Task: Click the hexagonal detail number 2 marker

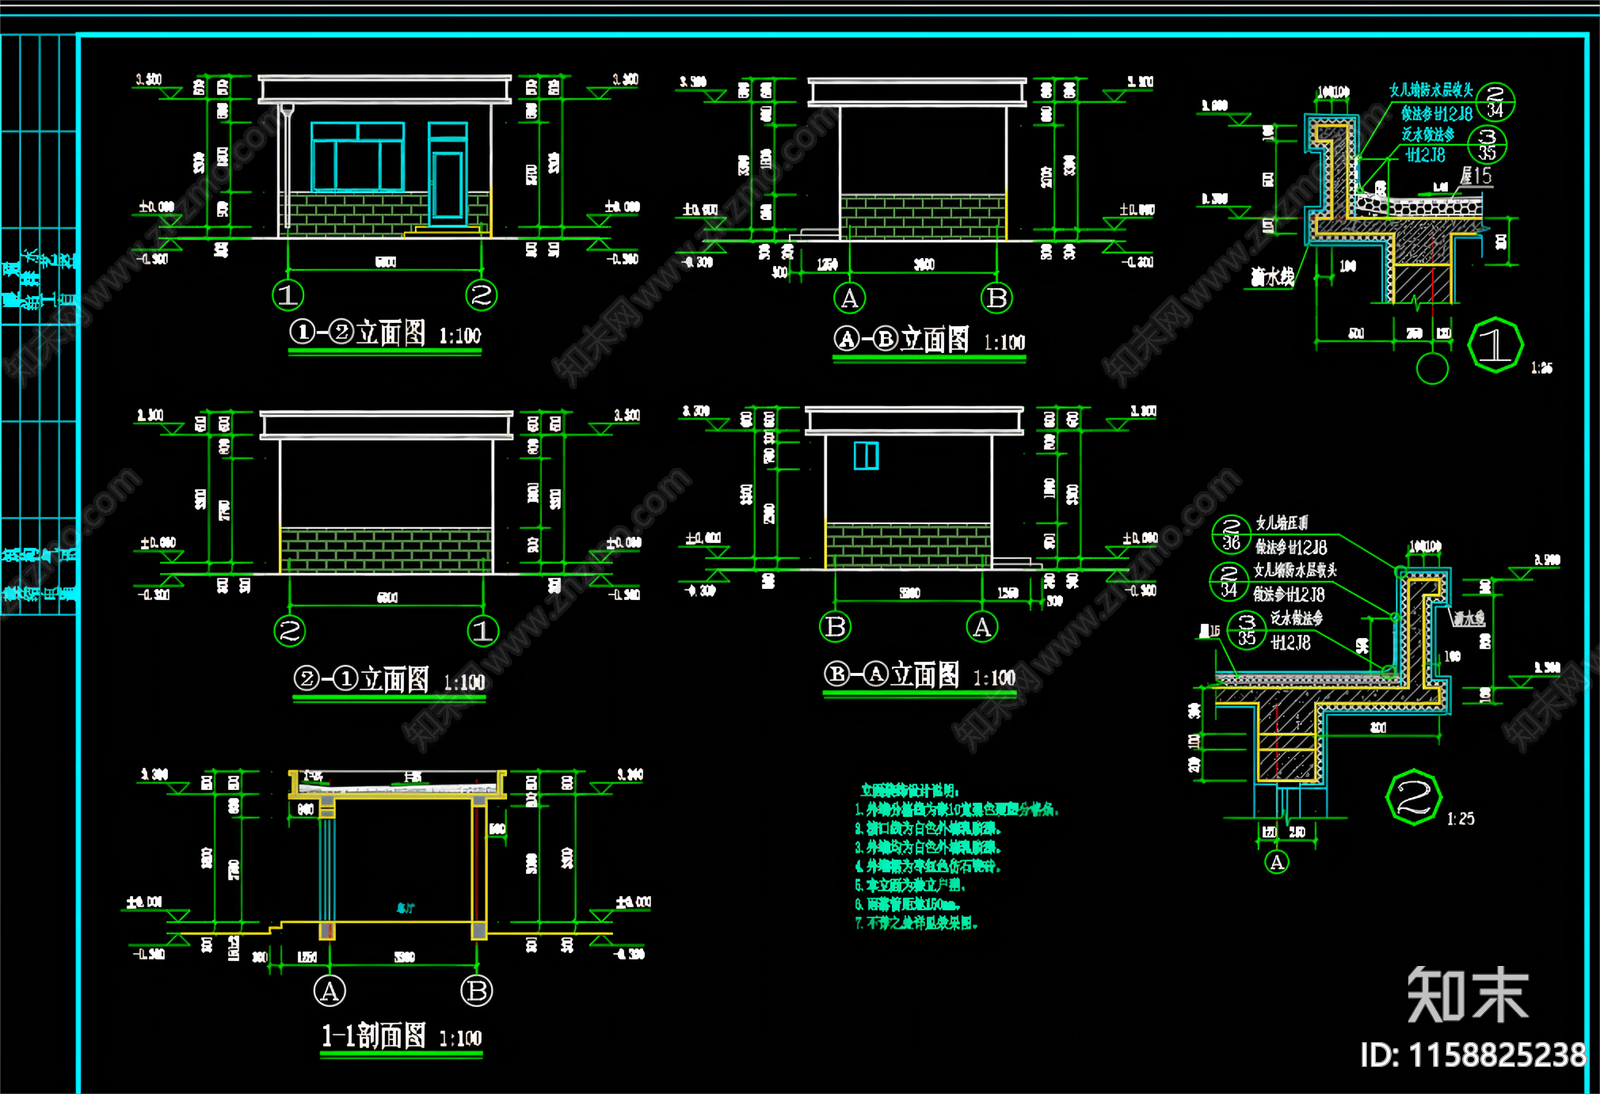Action: click(1413, 798)
